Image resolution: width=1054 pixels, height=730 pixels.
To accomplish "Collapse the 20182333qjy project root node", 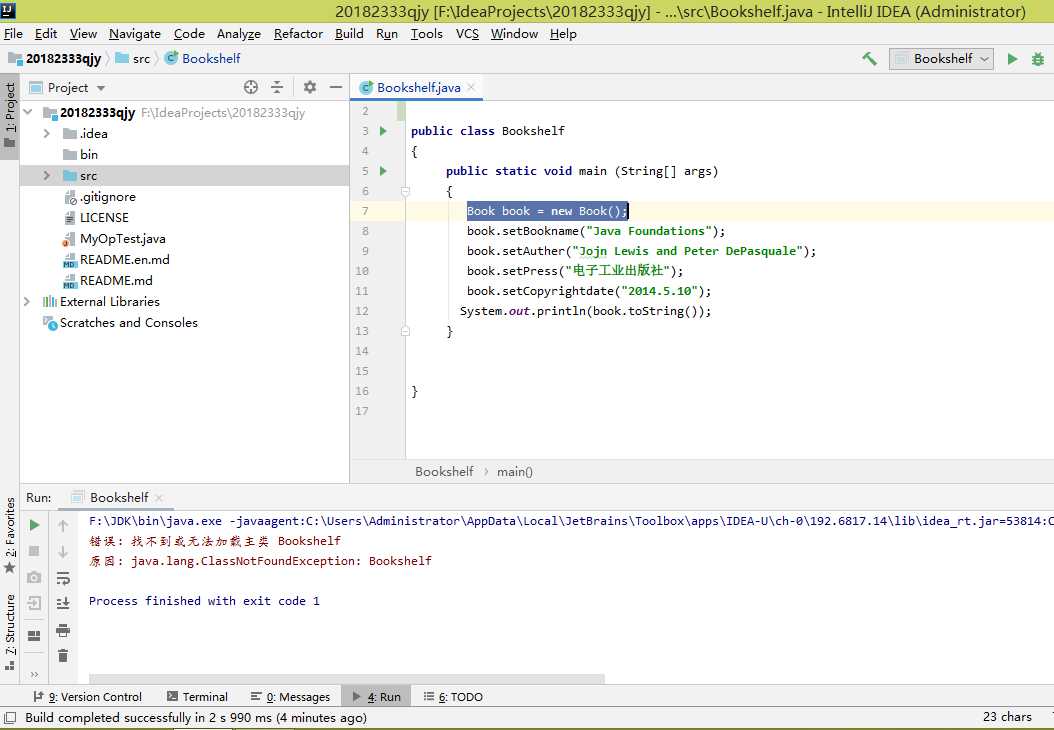I will click(28, 112).
